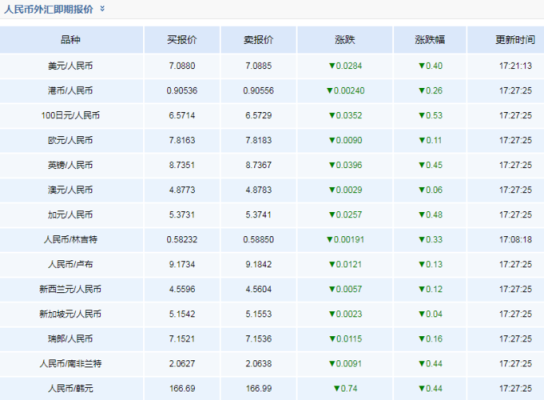
Task: Select the 人民币/卢布 row label
Action: pos(70,264)
